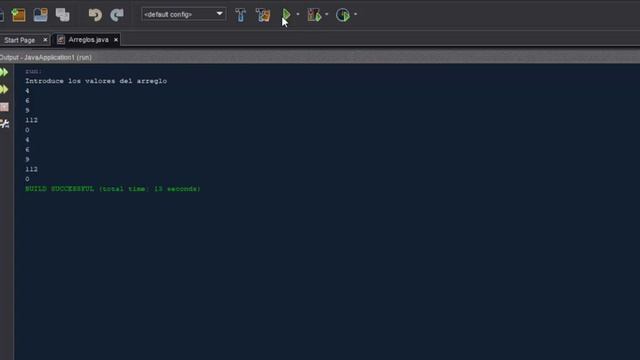Open the default config dropdown
This screenshot has width=640, height=360.
tap(184, 14)
